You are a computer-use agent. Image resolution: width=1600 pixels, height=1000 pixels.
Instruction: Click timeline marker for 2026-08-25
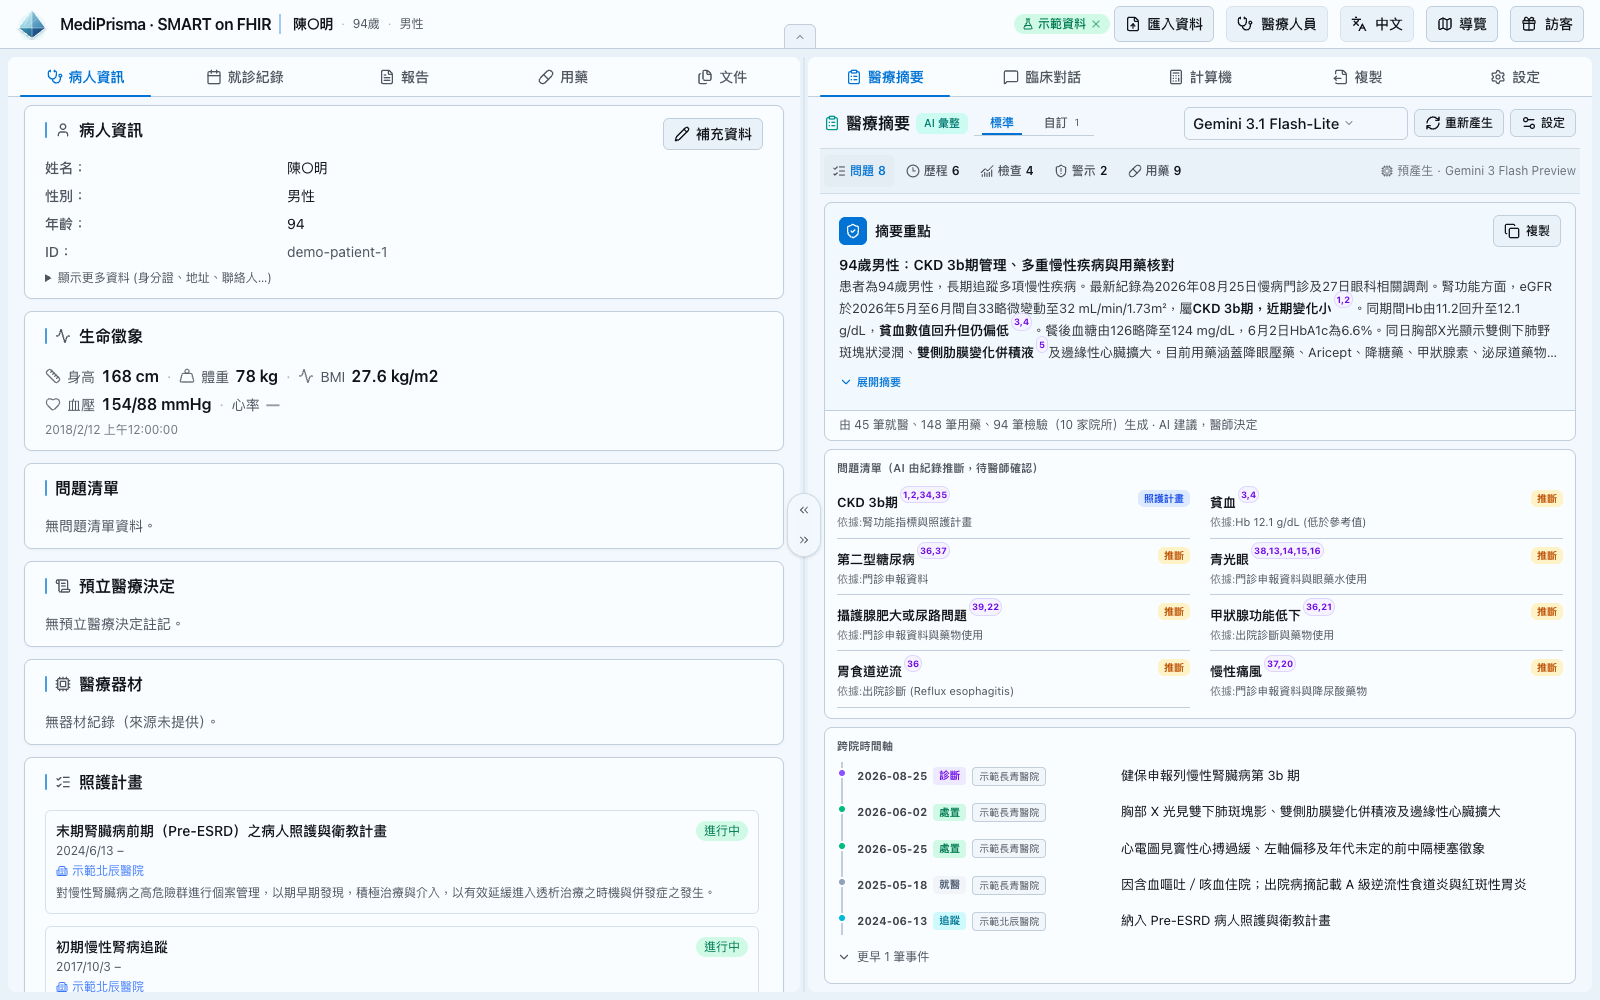(842, 773)
